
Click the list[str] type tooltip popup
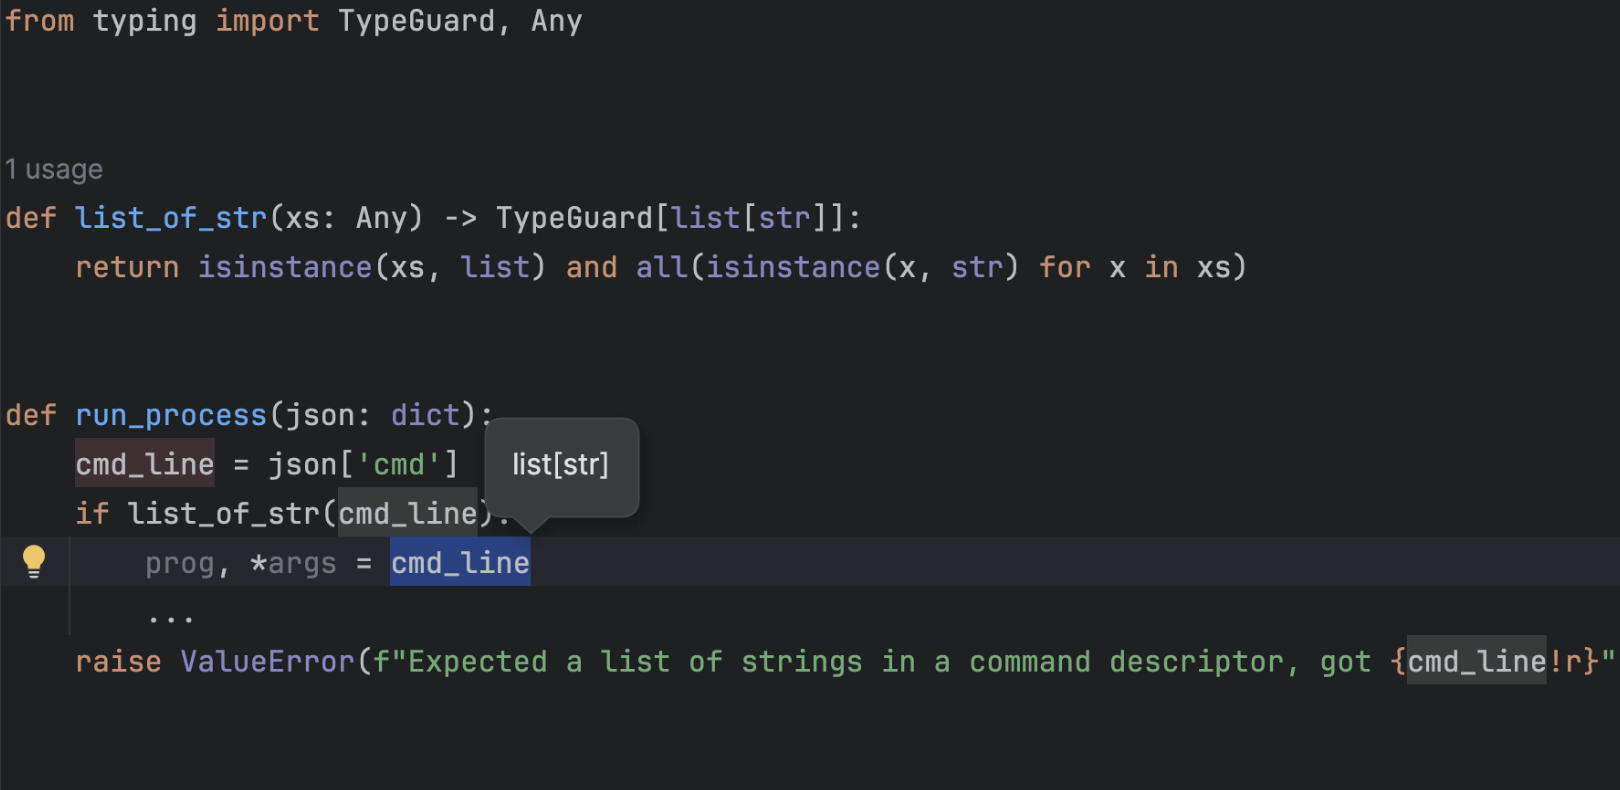coord(560,465)
